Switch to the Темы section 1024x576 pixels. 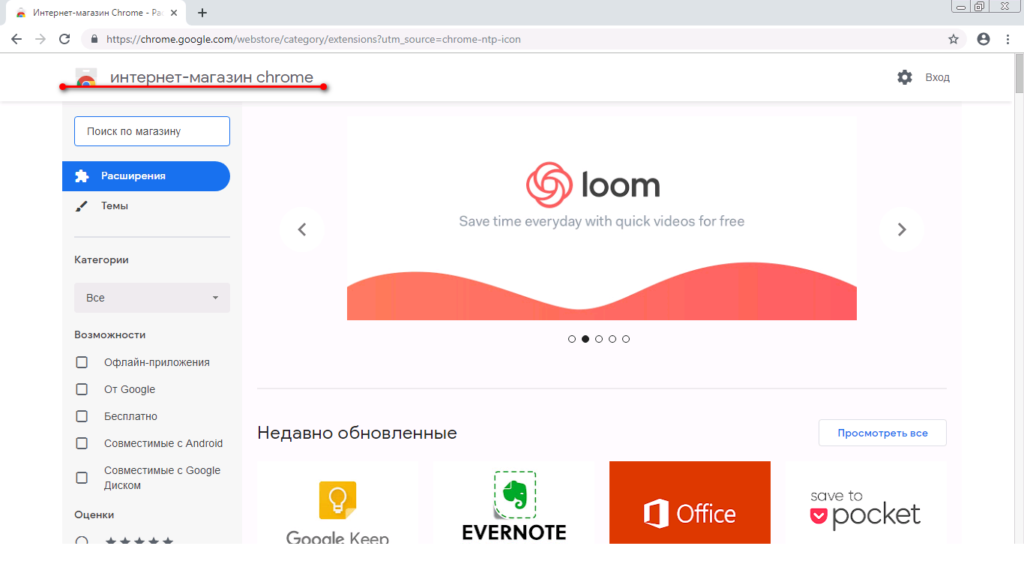[x=114, y=206]
